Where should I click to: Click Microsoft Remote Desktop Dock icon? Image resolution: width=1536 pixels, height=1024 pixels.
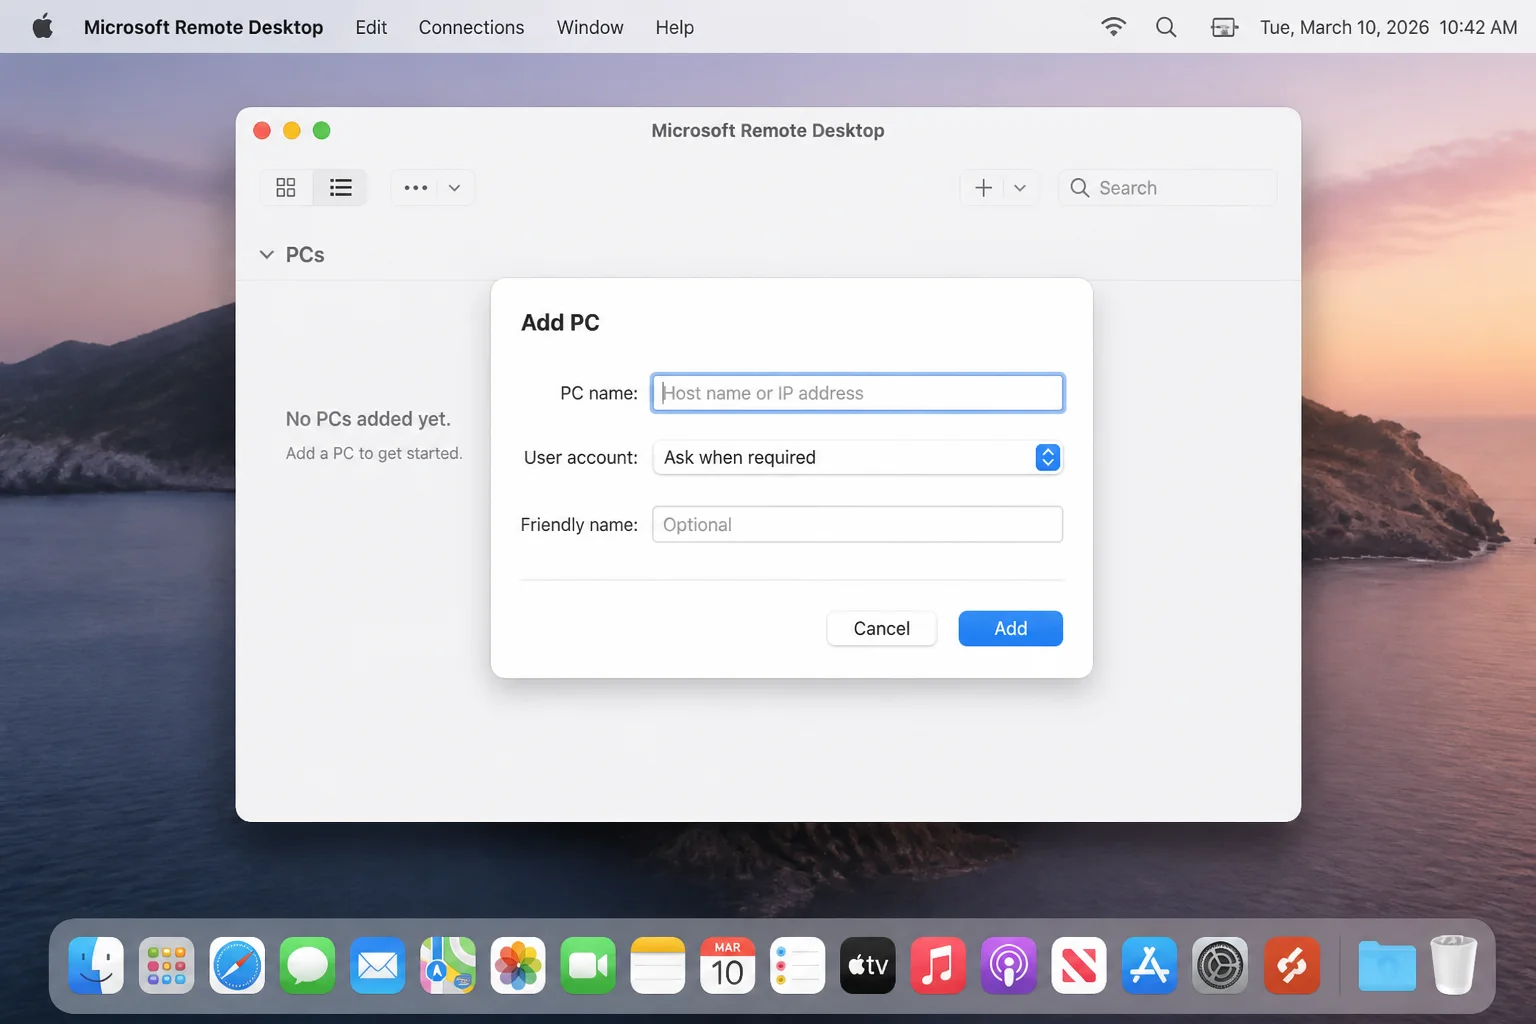(1291, 965)
